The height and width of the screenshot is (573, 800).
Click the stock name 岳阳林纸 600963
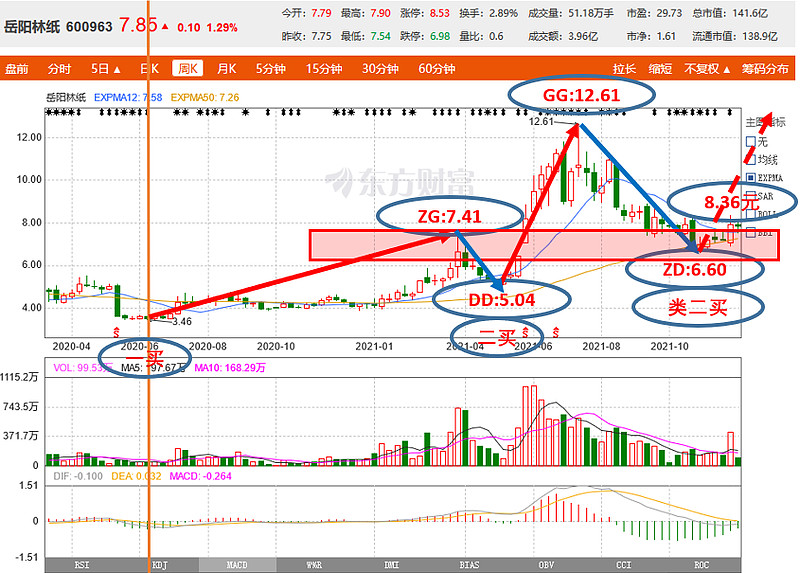[58, 27]
